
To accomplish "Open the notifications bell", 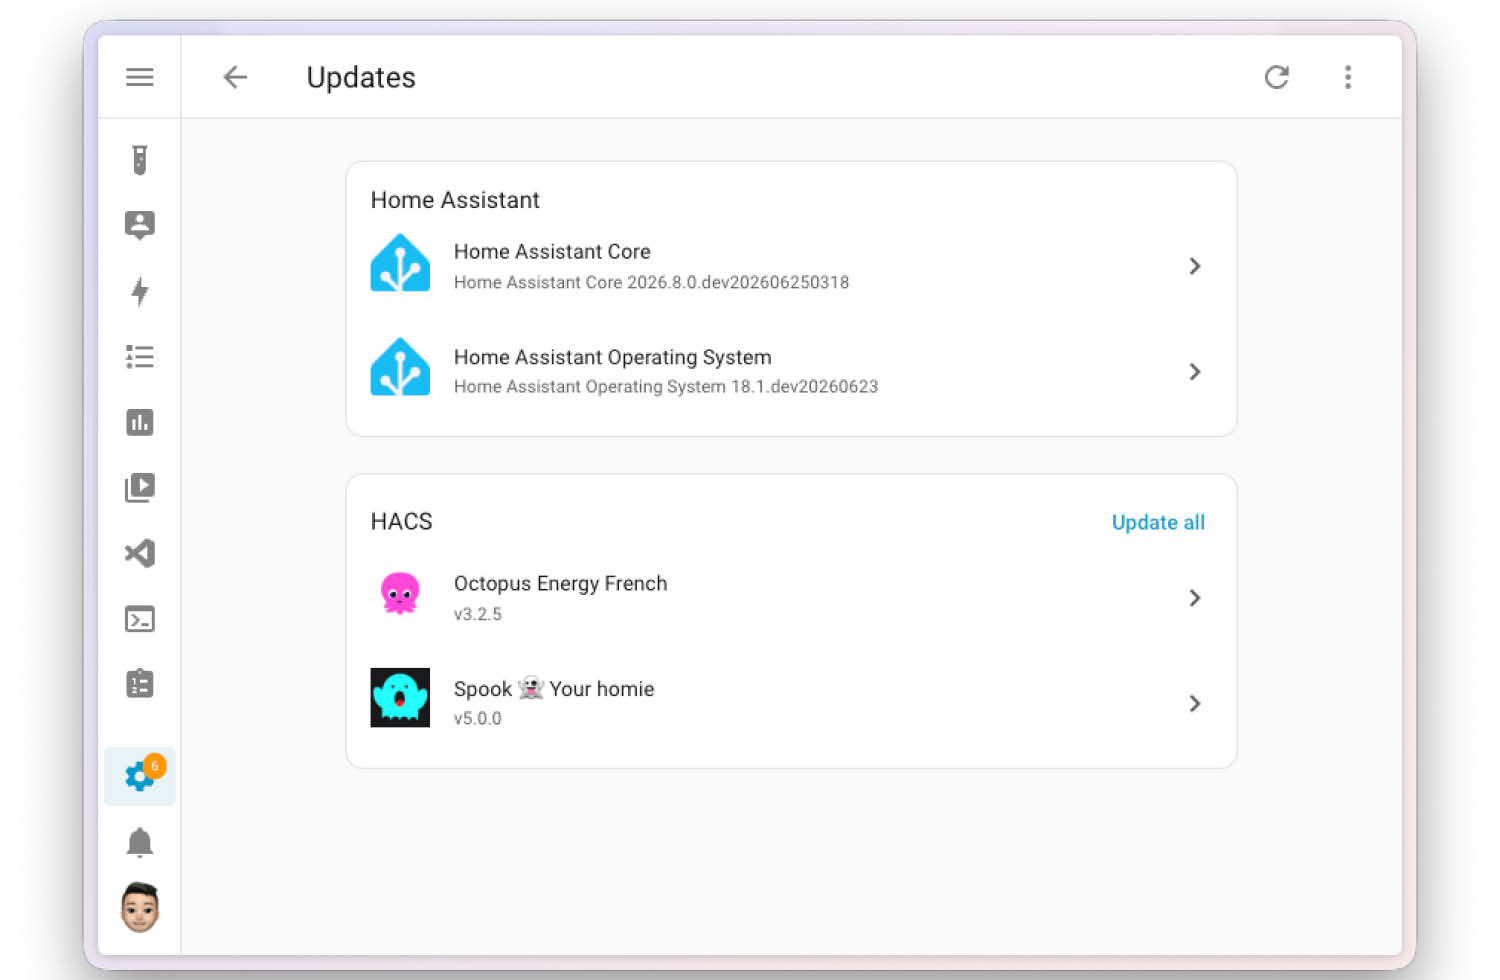I will [139, 843].
